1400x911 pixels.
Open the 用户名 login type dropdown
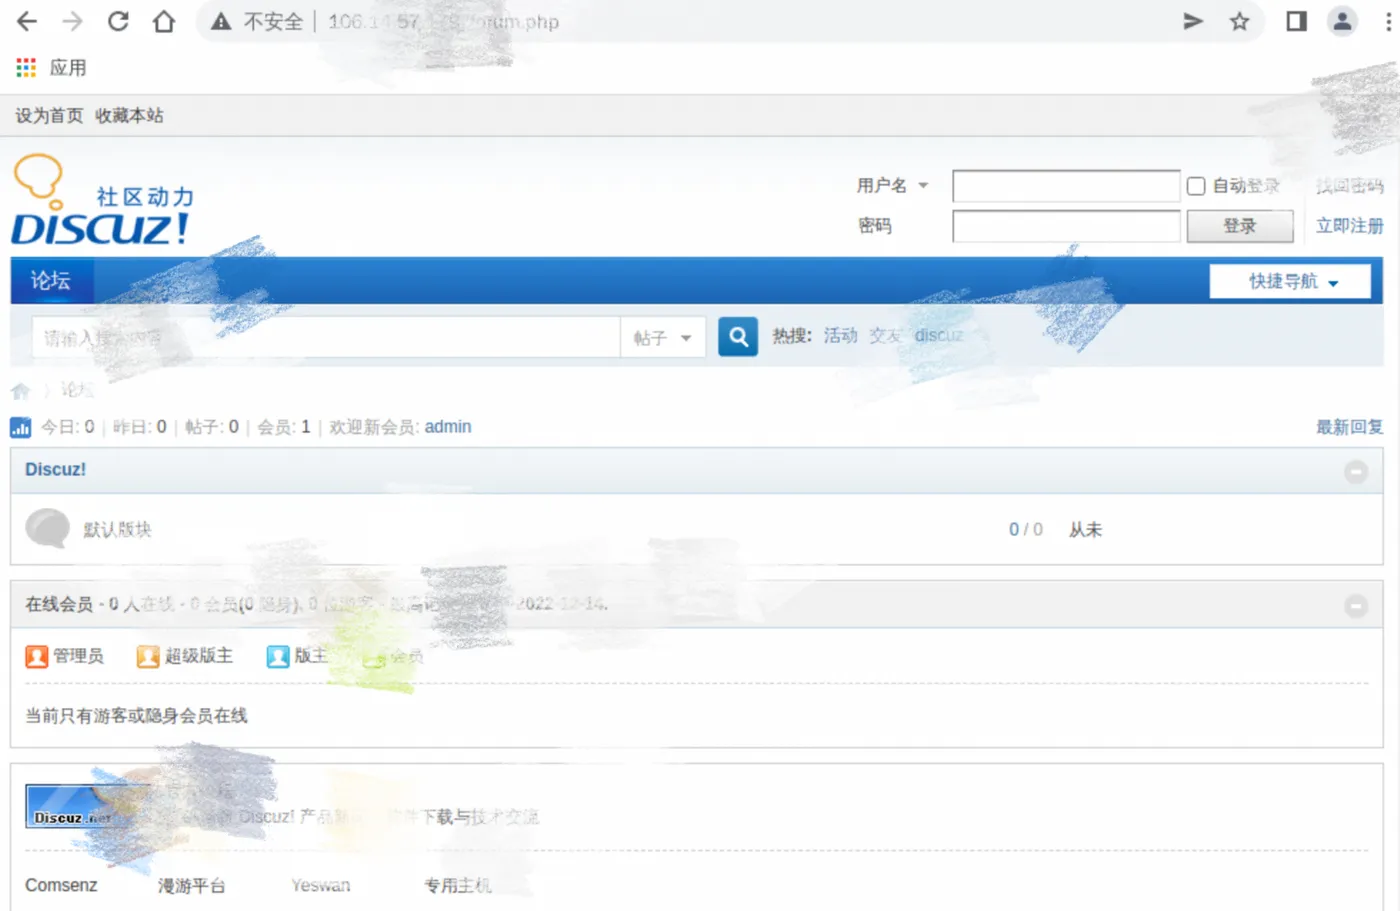click(892, 186)
